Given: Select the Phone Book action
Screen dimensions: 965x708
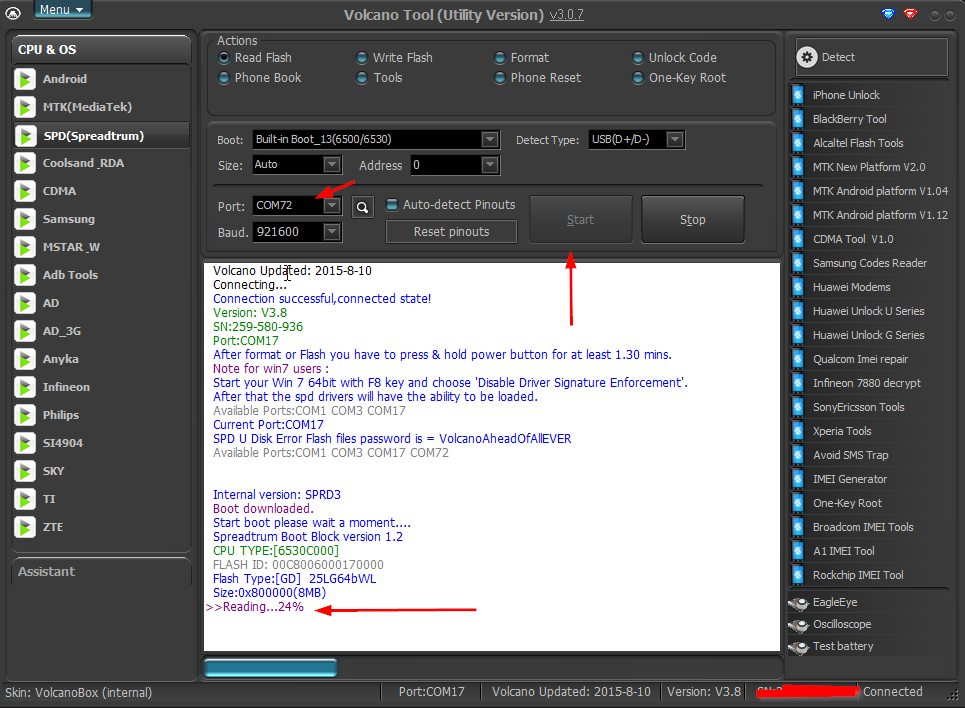Looking at the screenshot, I should point(260,78).
